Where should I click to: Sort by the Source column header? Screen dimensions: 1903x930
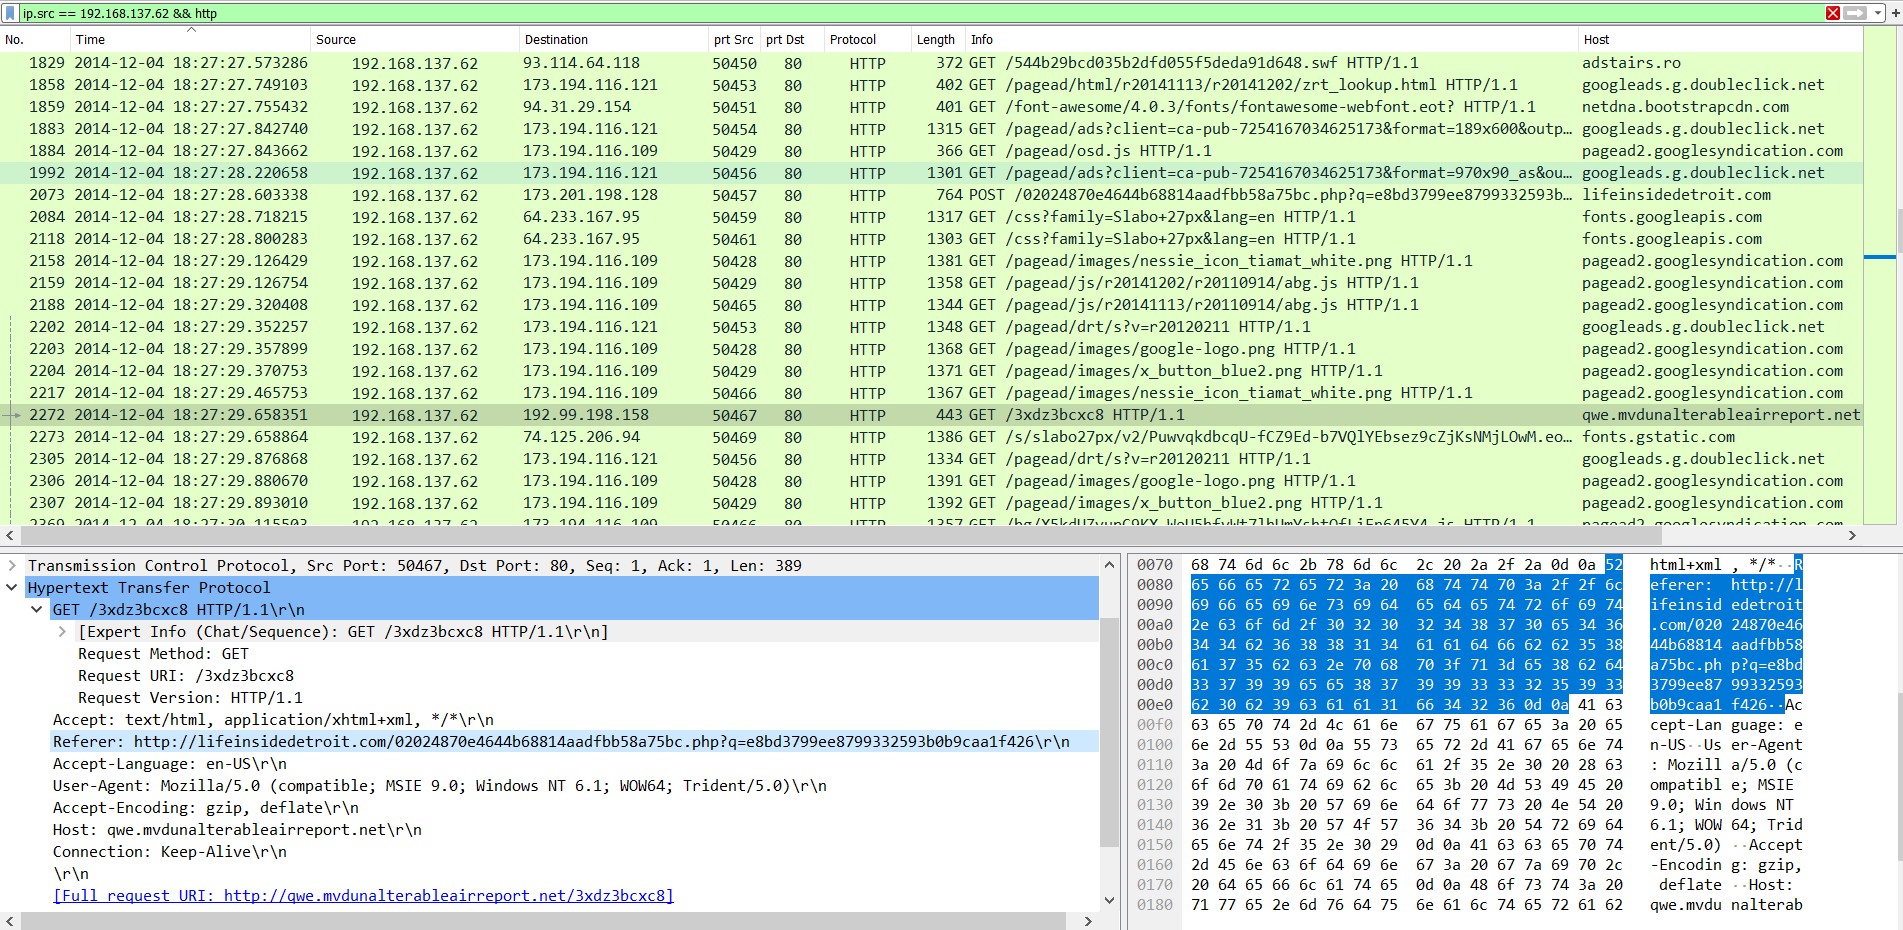click(415, 40)
